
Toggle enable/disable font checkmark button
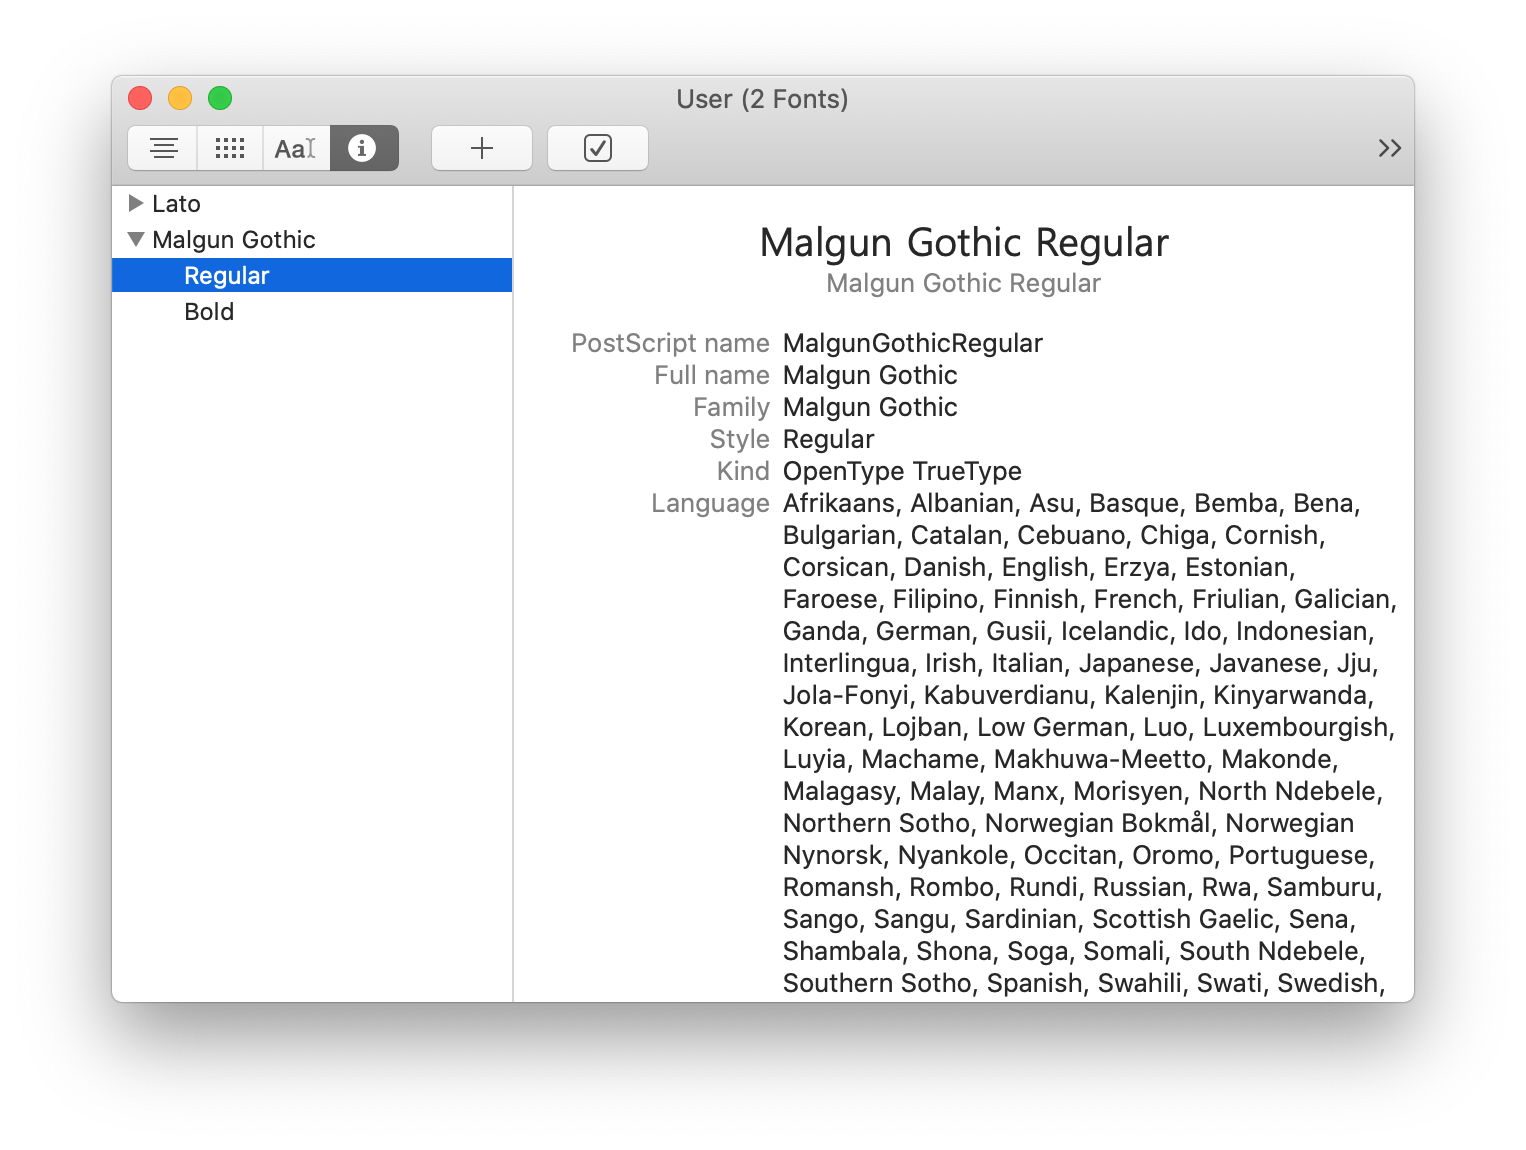598,148
